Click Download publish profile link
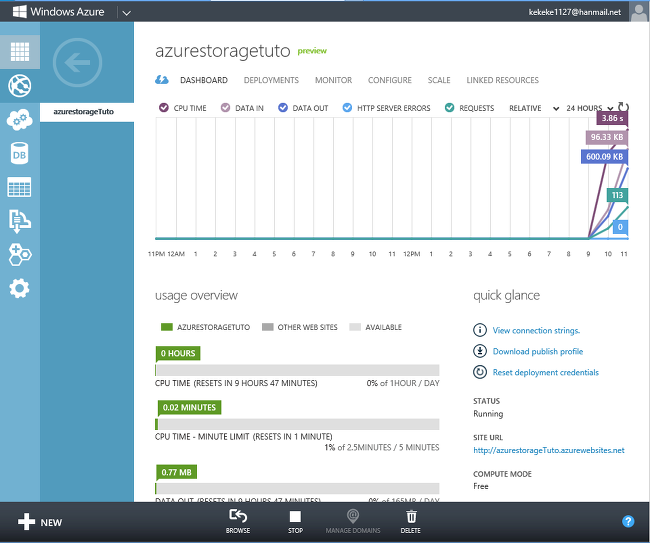This screenshot has height=543, width=650. pos(538,351)
